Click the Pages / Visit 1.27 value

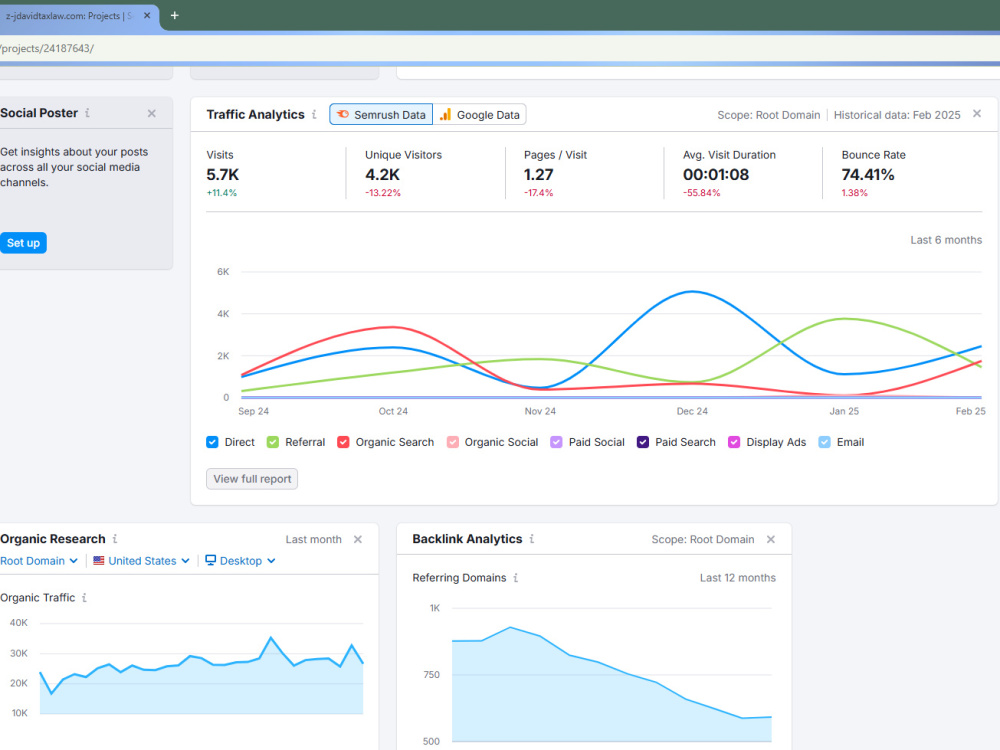point(539,174)
